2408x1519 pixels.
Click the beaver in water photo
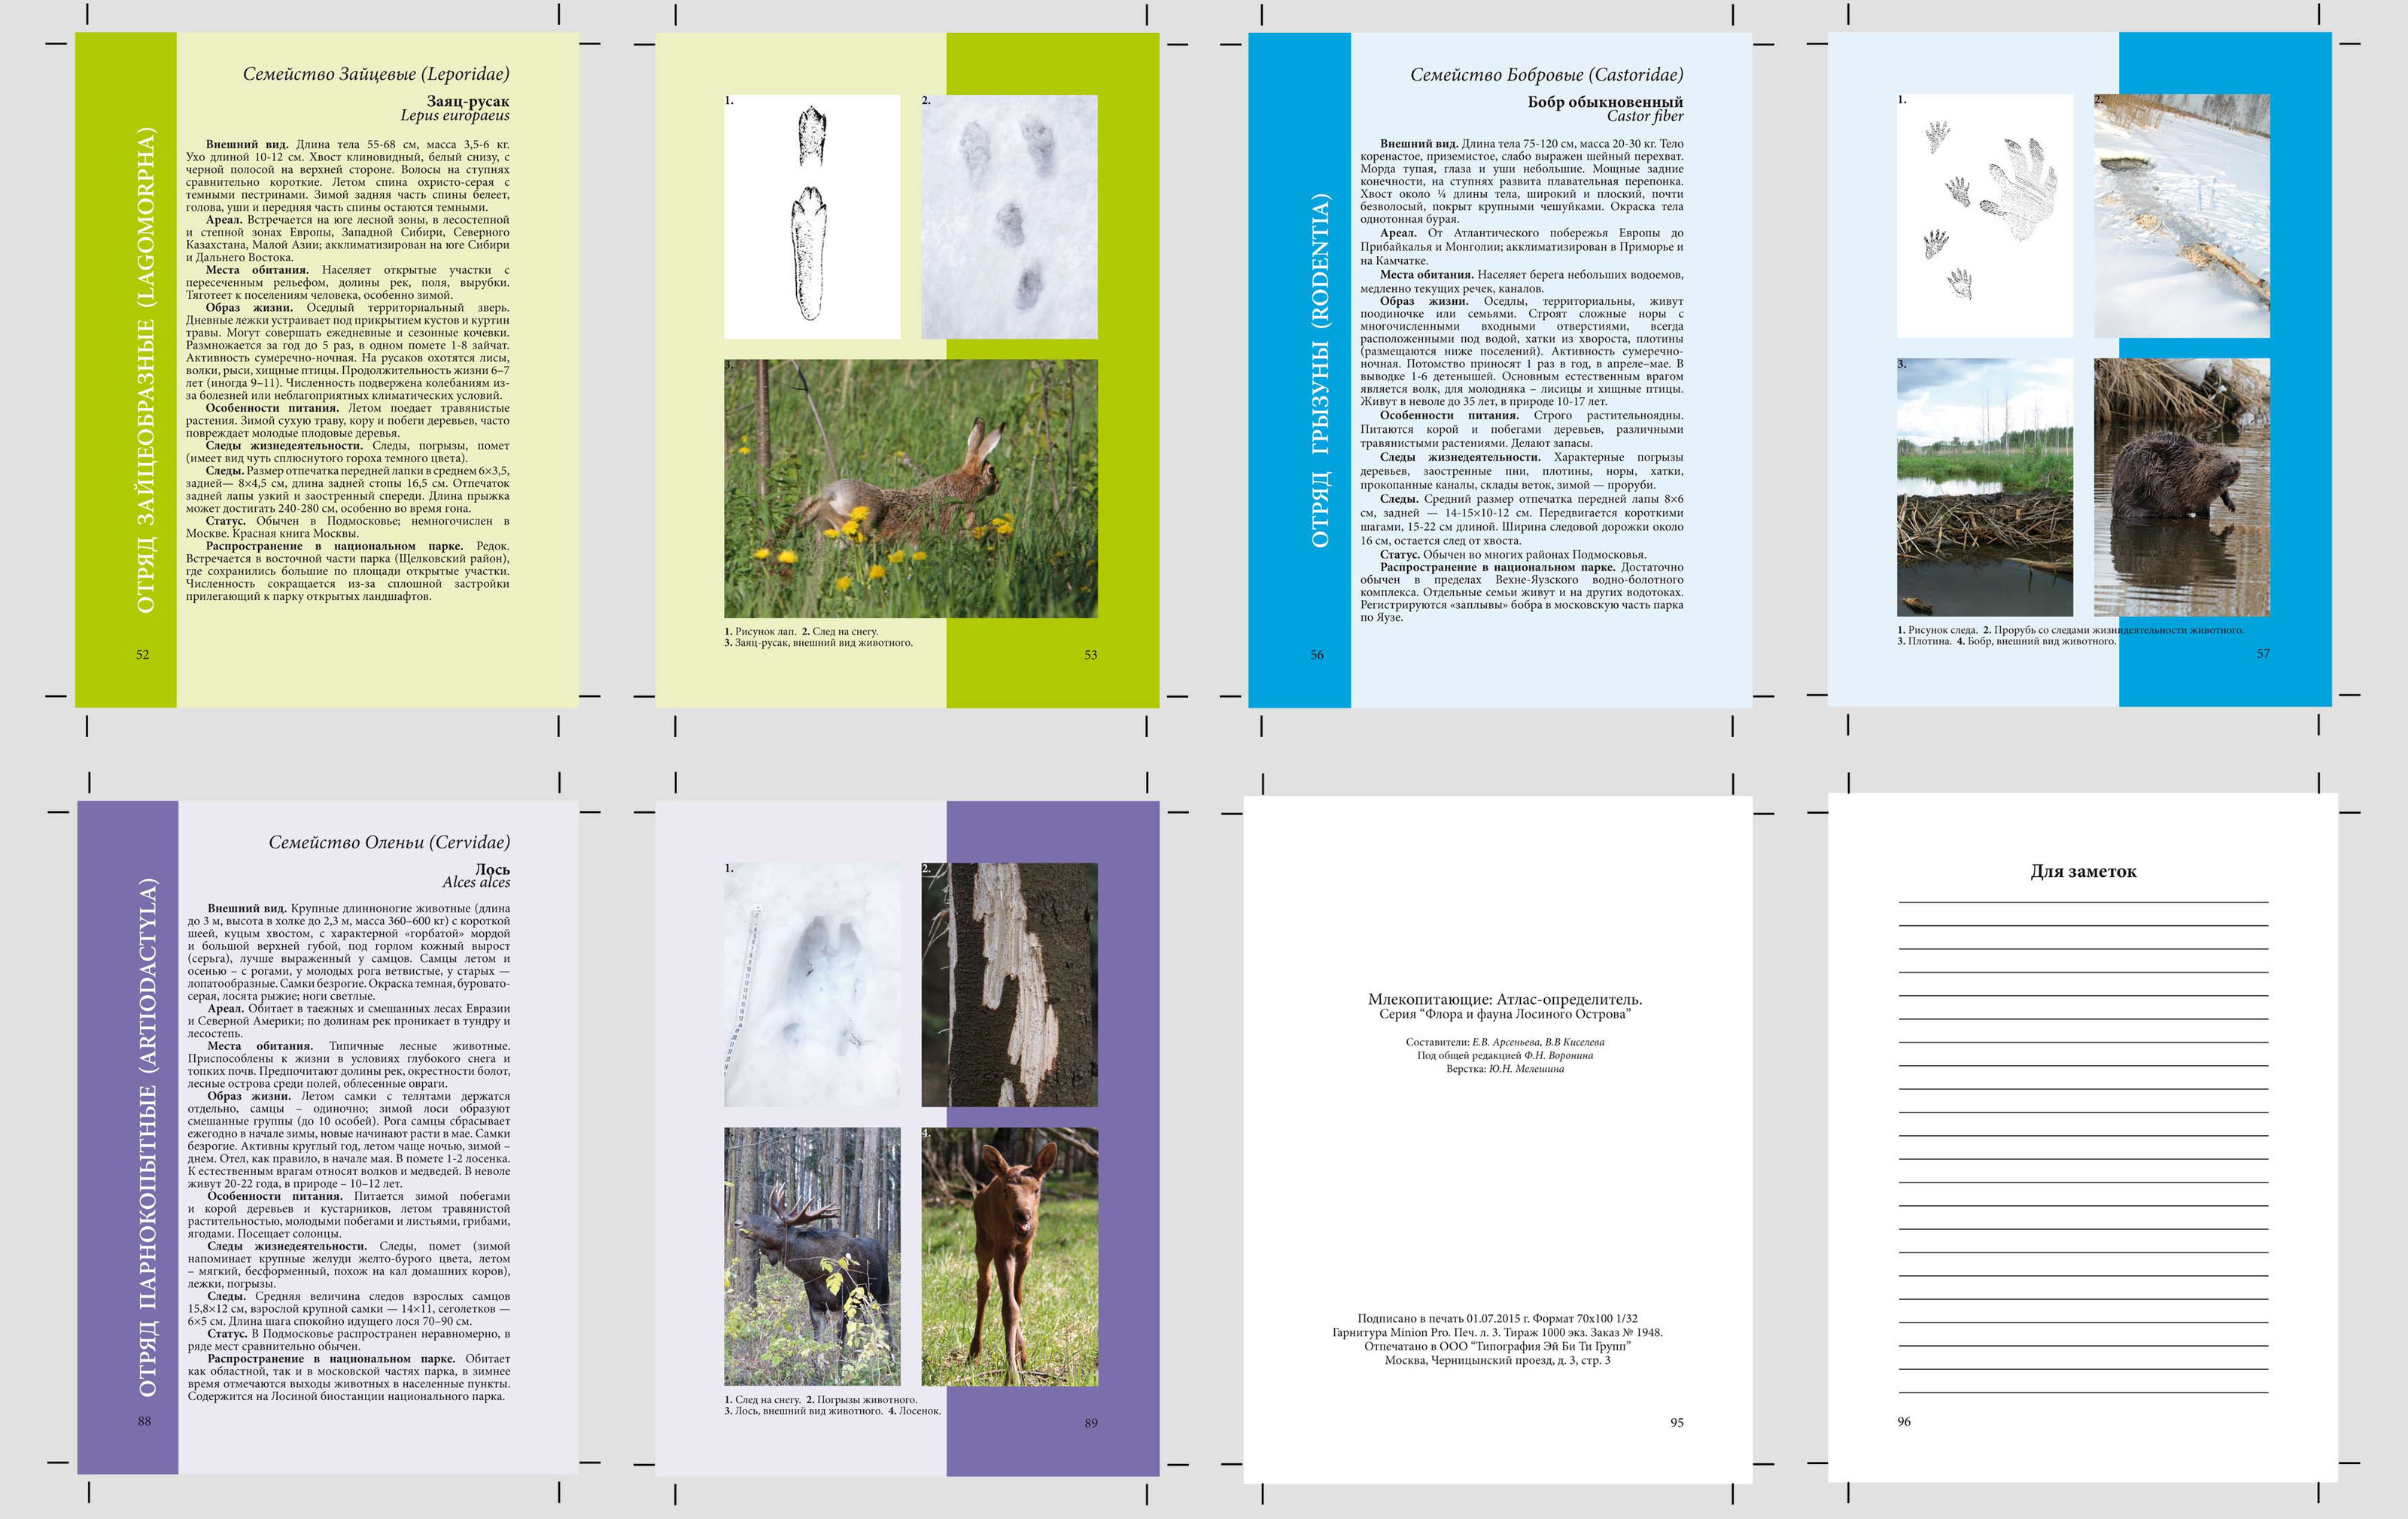click(2181, 487)
